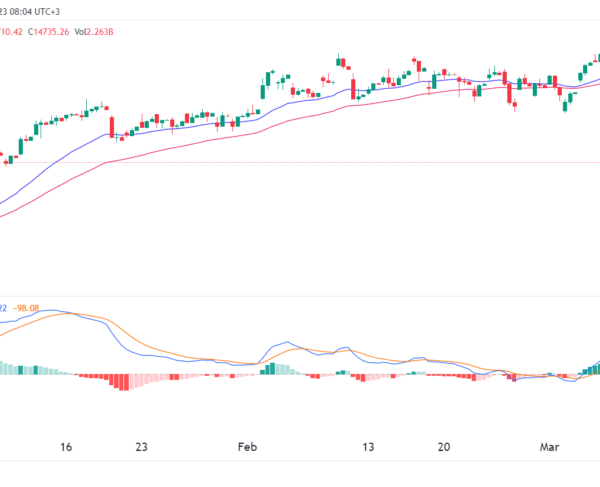Select the orange -98.08 MACD signal value
This screenshot has width=600, height=487.
click(x=26, y=308)
